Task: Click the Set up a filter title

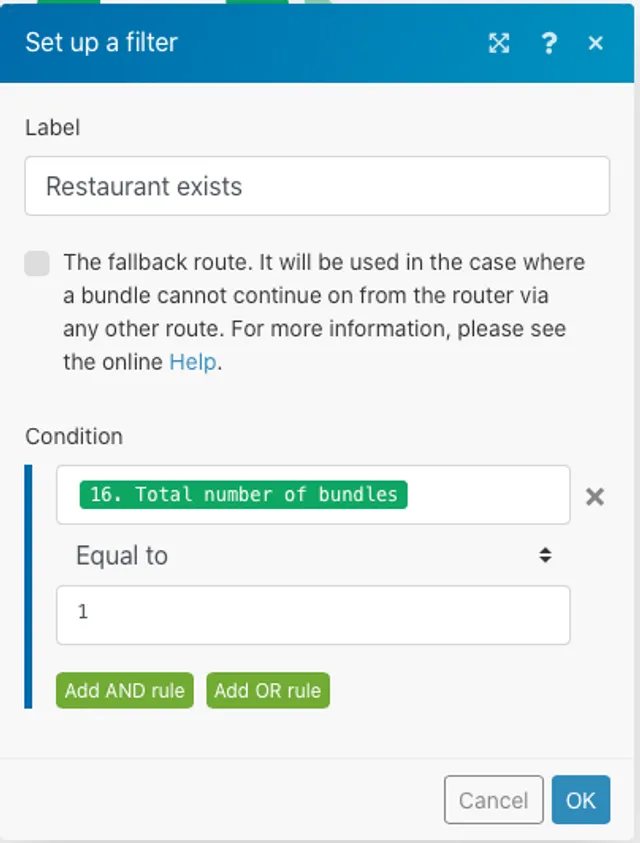Action: click(101, 42)
